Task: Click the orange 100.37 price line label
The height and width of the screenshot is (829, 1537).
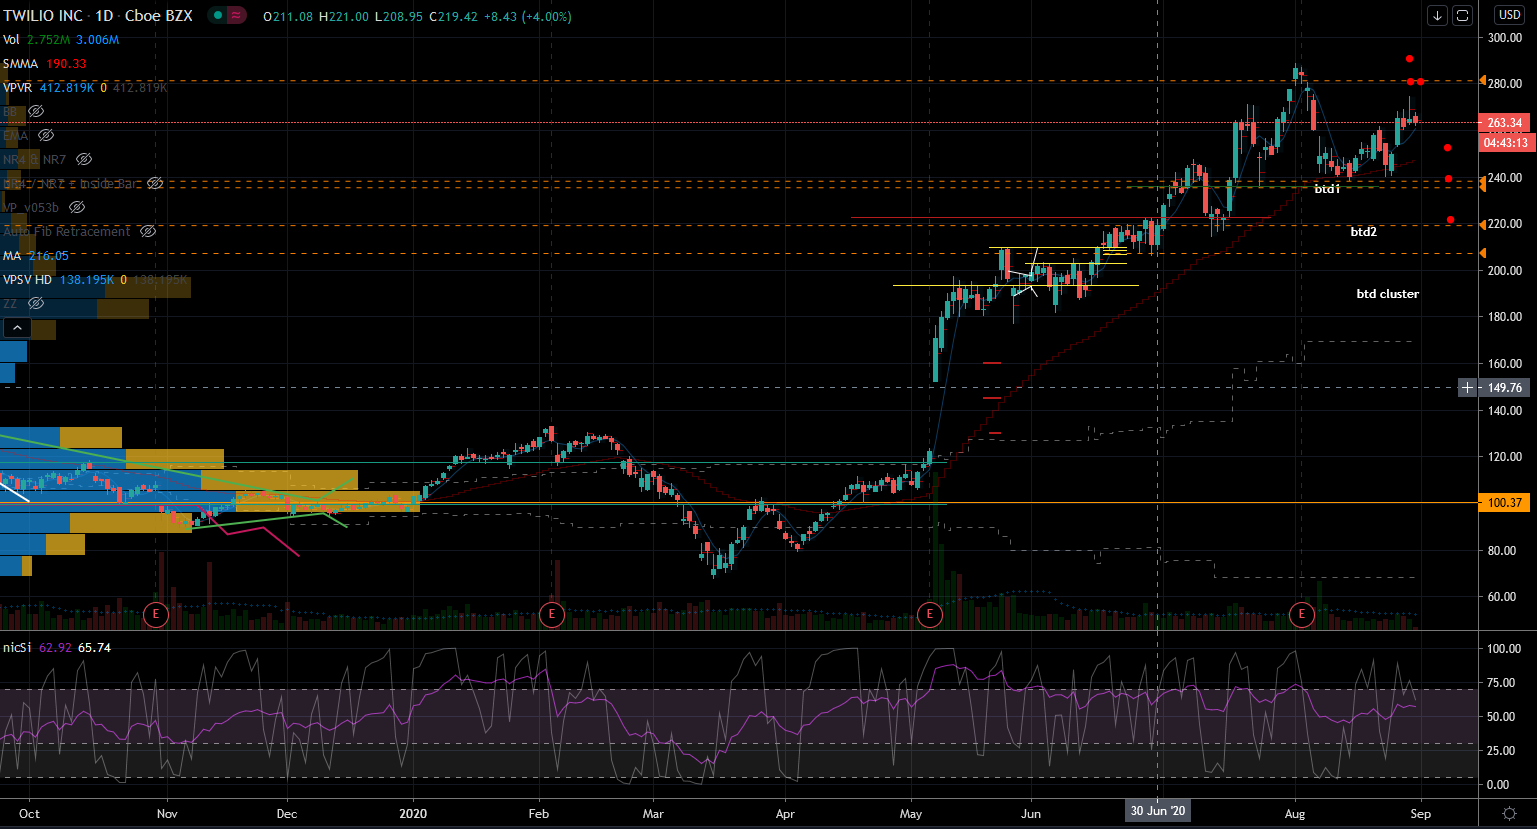Action: pos(1504,503)
